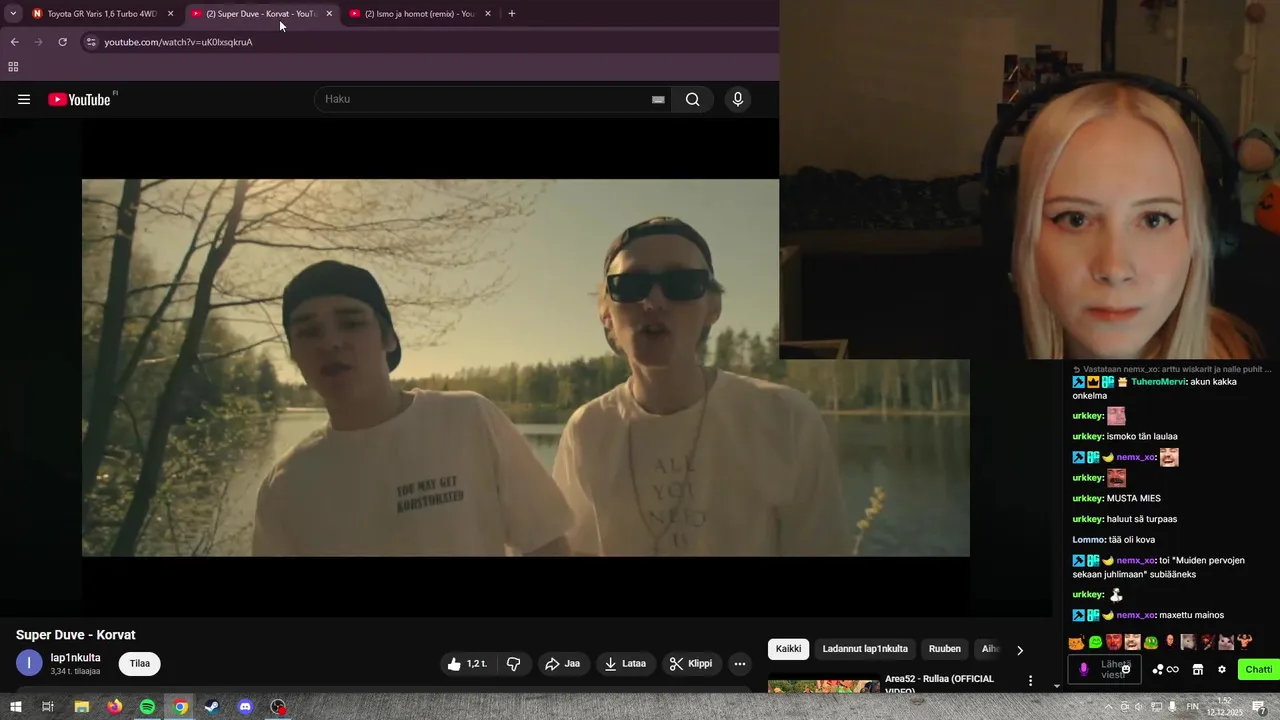Screen dimensions: 1280x720
Task: Go to the YouTube home logo
Action: pyautogui.click(x=80, y=99)
